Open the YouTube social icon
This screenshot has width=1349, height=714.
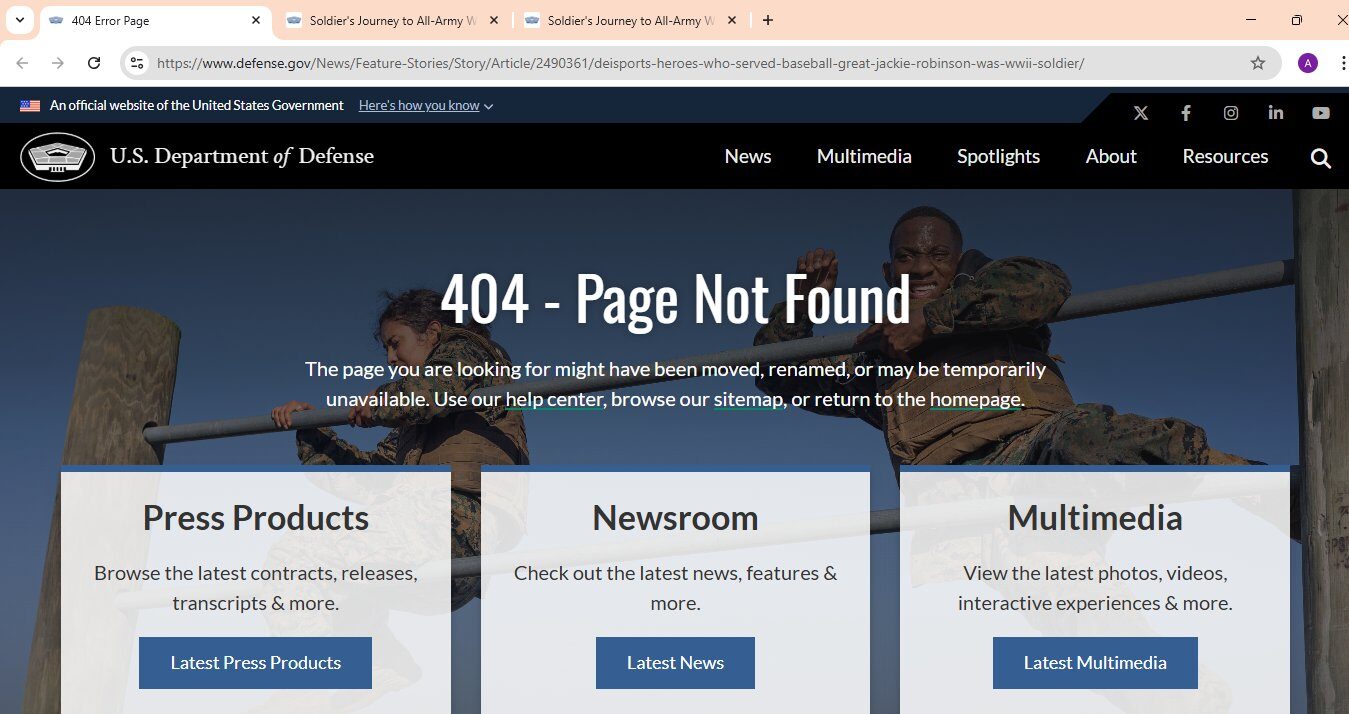[1321, 113]
